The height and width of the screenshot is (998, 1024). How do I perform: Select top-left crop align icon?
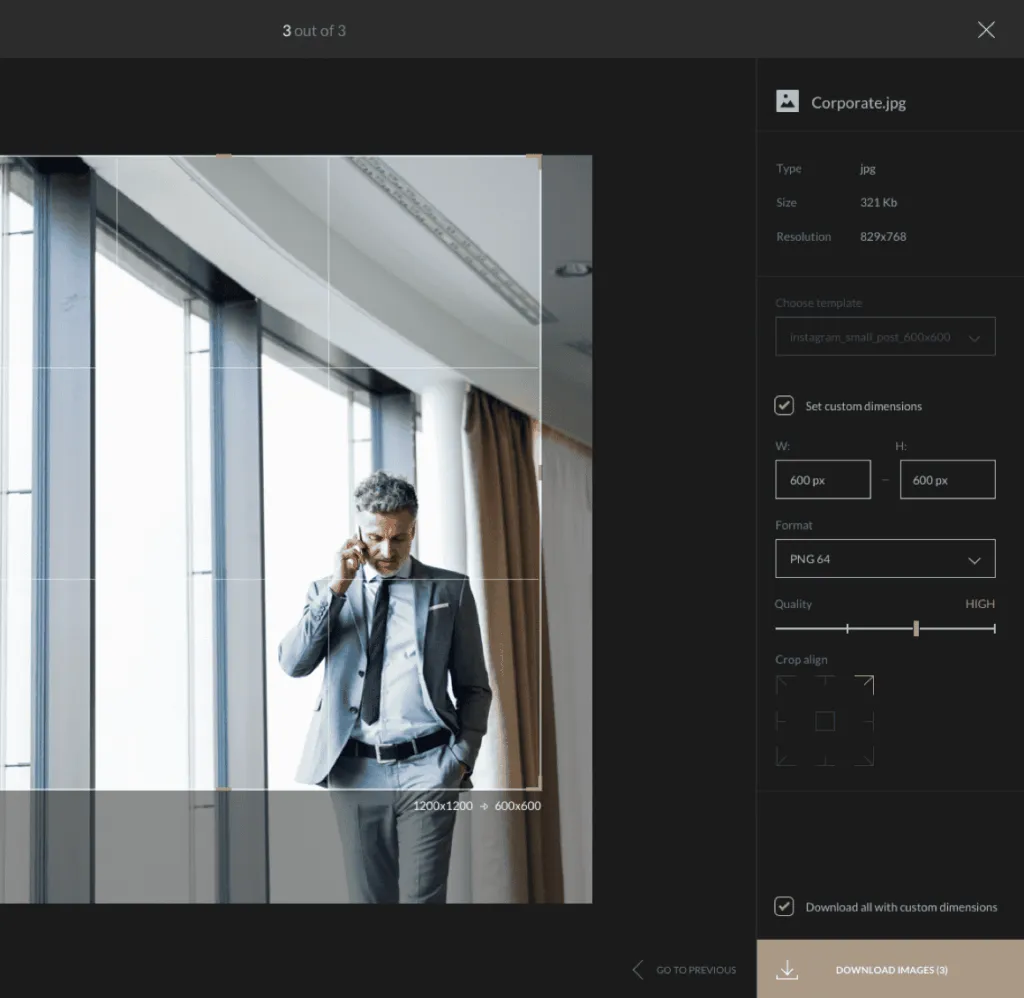786,684
